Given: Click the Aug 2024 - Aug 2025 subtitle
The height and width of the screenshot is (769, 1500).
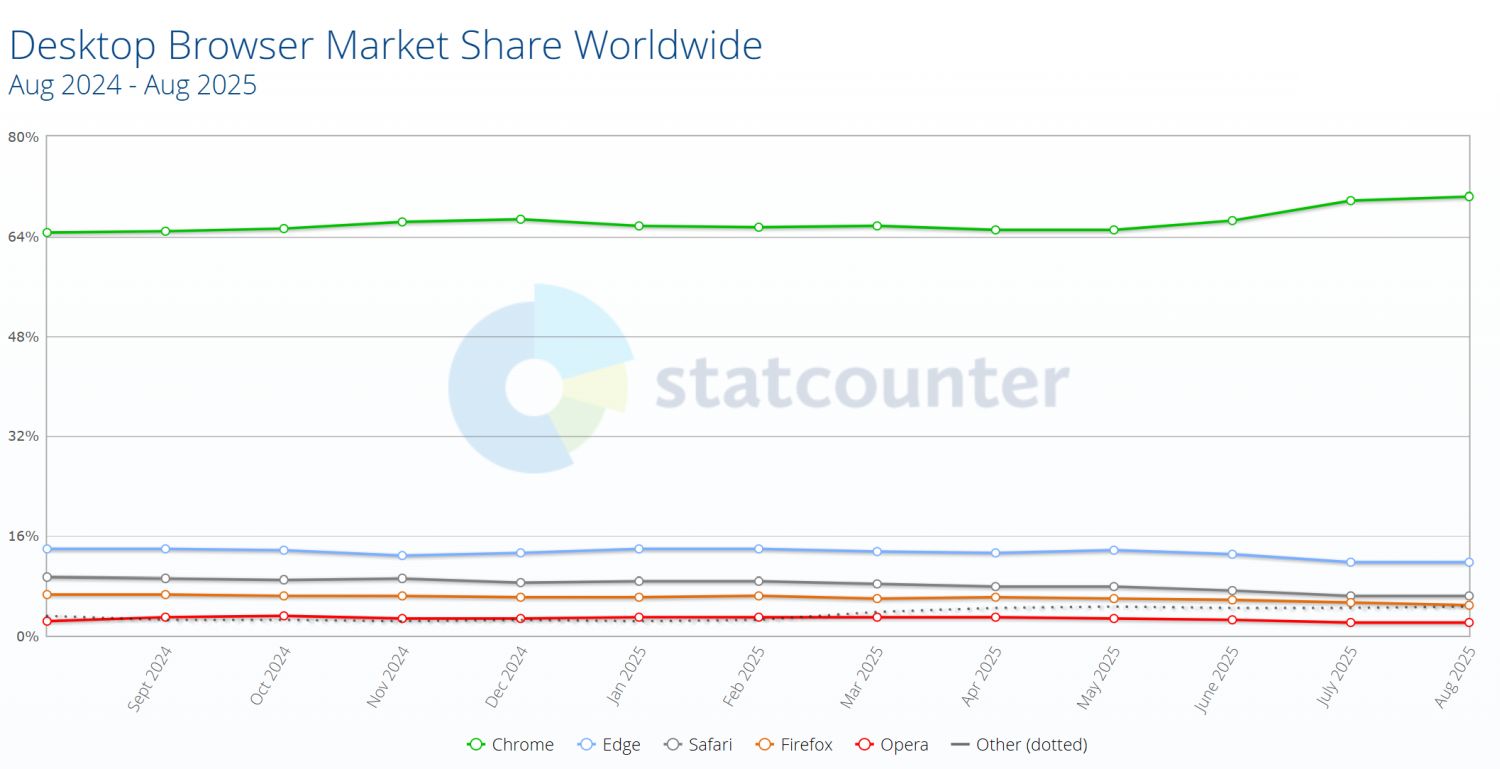Looking at the screenshot, I should click(x=132, y=85).
